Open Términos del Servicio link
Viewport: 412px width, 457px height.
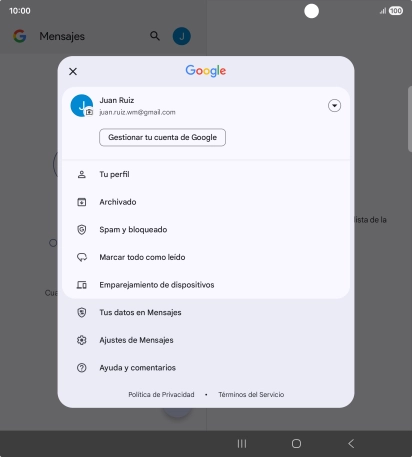pyautogui.click(x=251, y=395)
